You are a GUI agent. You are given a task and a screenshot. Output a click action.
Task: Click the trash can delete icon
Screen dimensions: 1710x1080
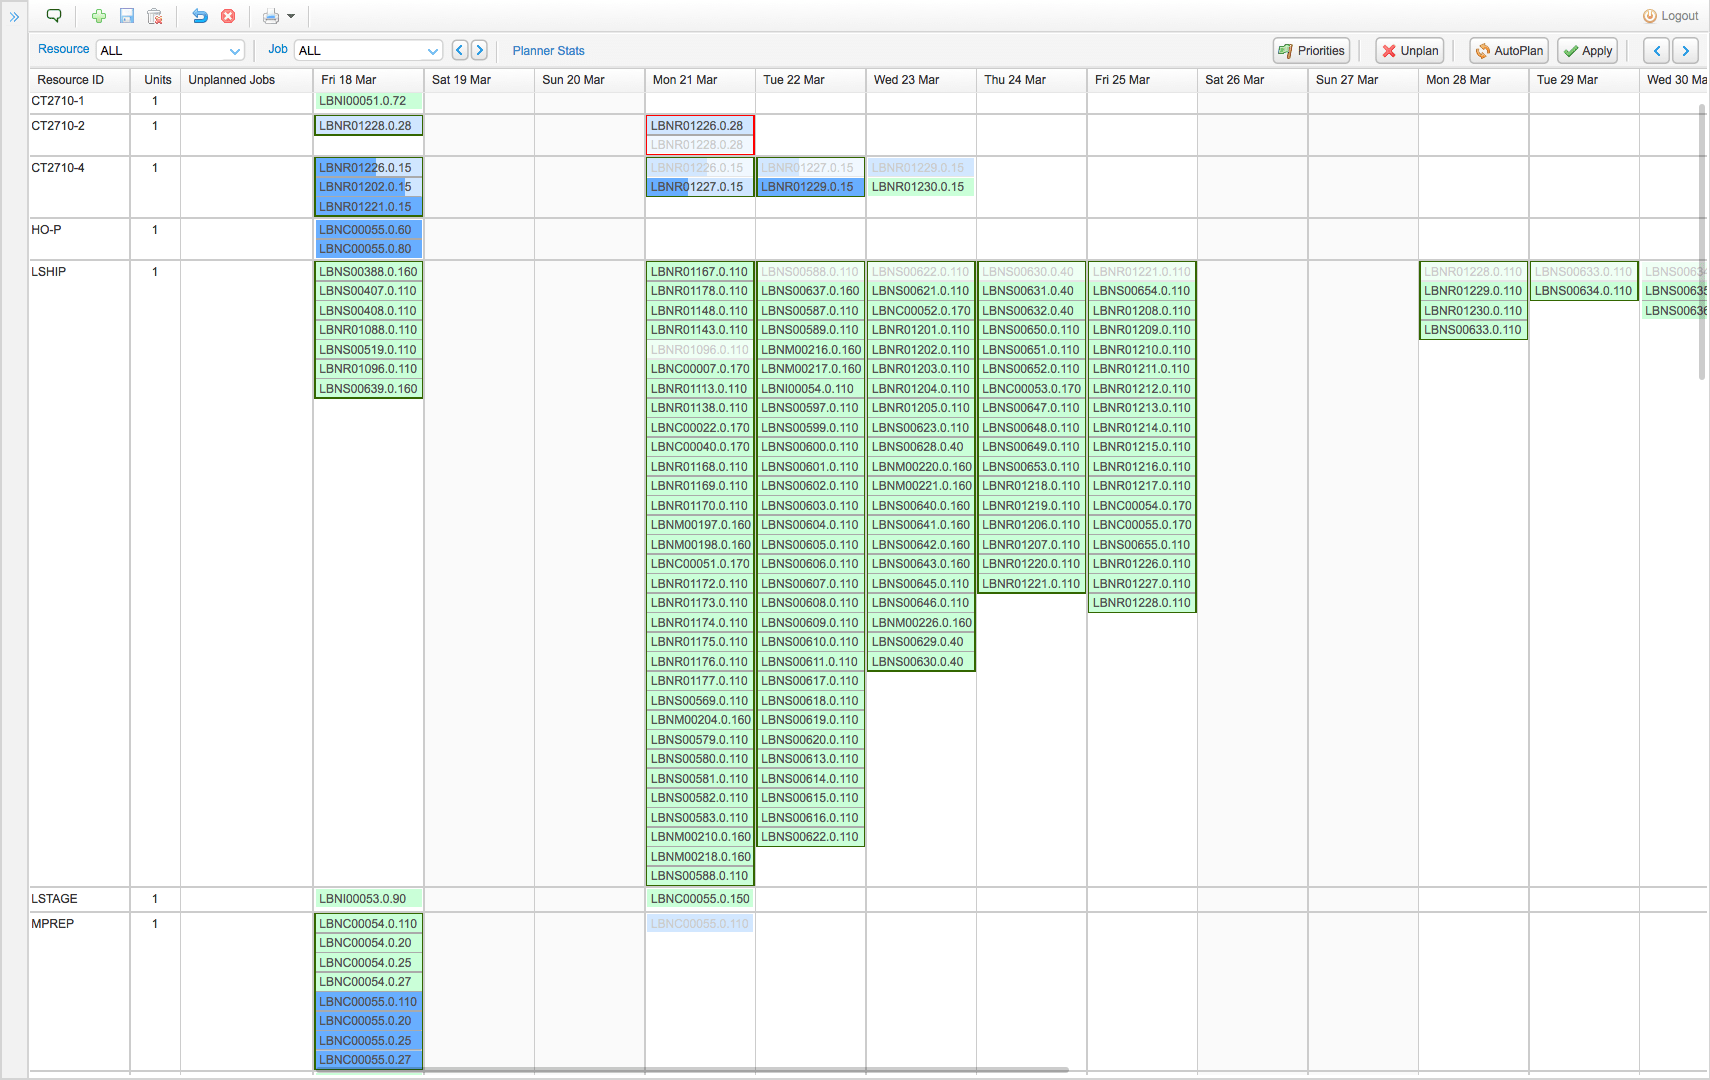155,16
